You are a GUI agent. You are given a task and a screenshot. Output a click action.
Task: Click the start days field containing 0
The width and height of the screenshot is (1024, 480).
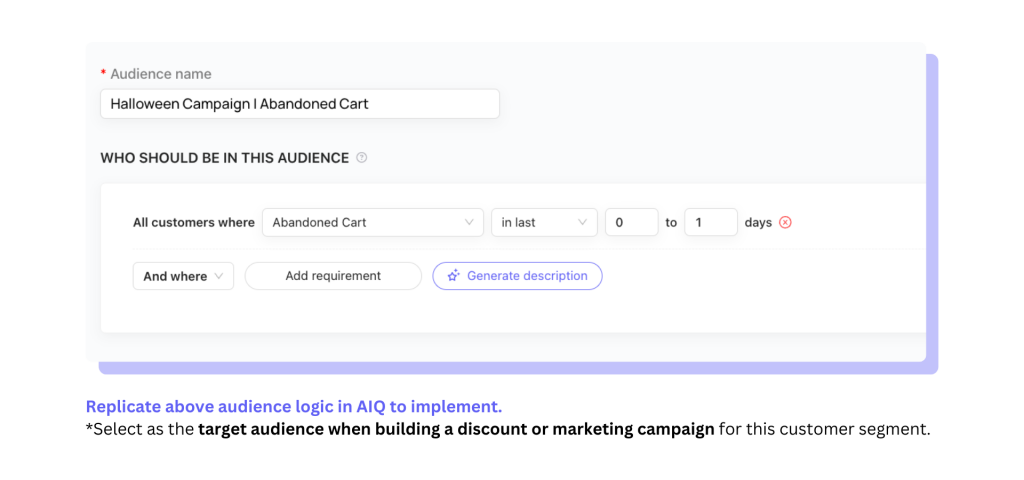632,222
